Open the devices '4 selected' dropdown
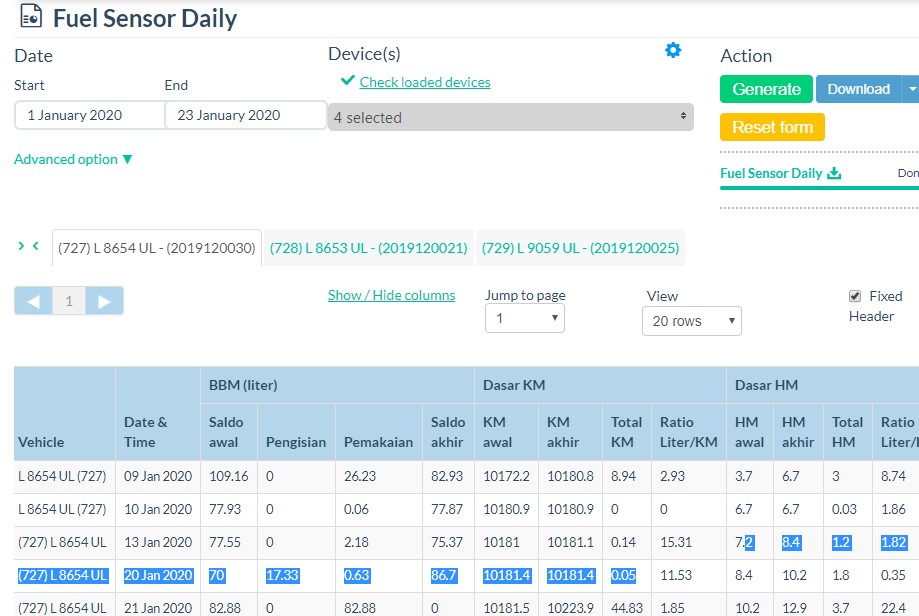919x616 pixels. point(510,117)
